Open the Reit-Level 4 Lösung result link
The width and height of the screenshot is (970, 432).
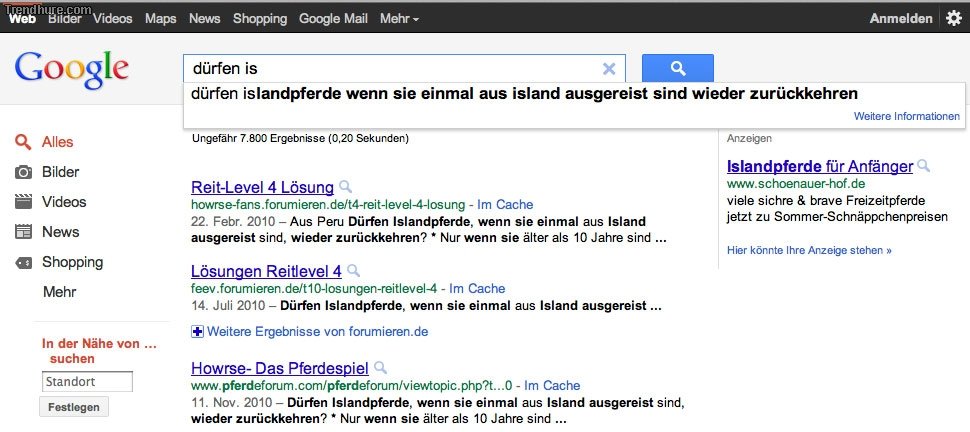point(262,187)
